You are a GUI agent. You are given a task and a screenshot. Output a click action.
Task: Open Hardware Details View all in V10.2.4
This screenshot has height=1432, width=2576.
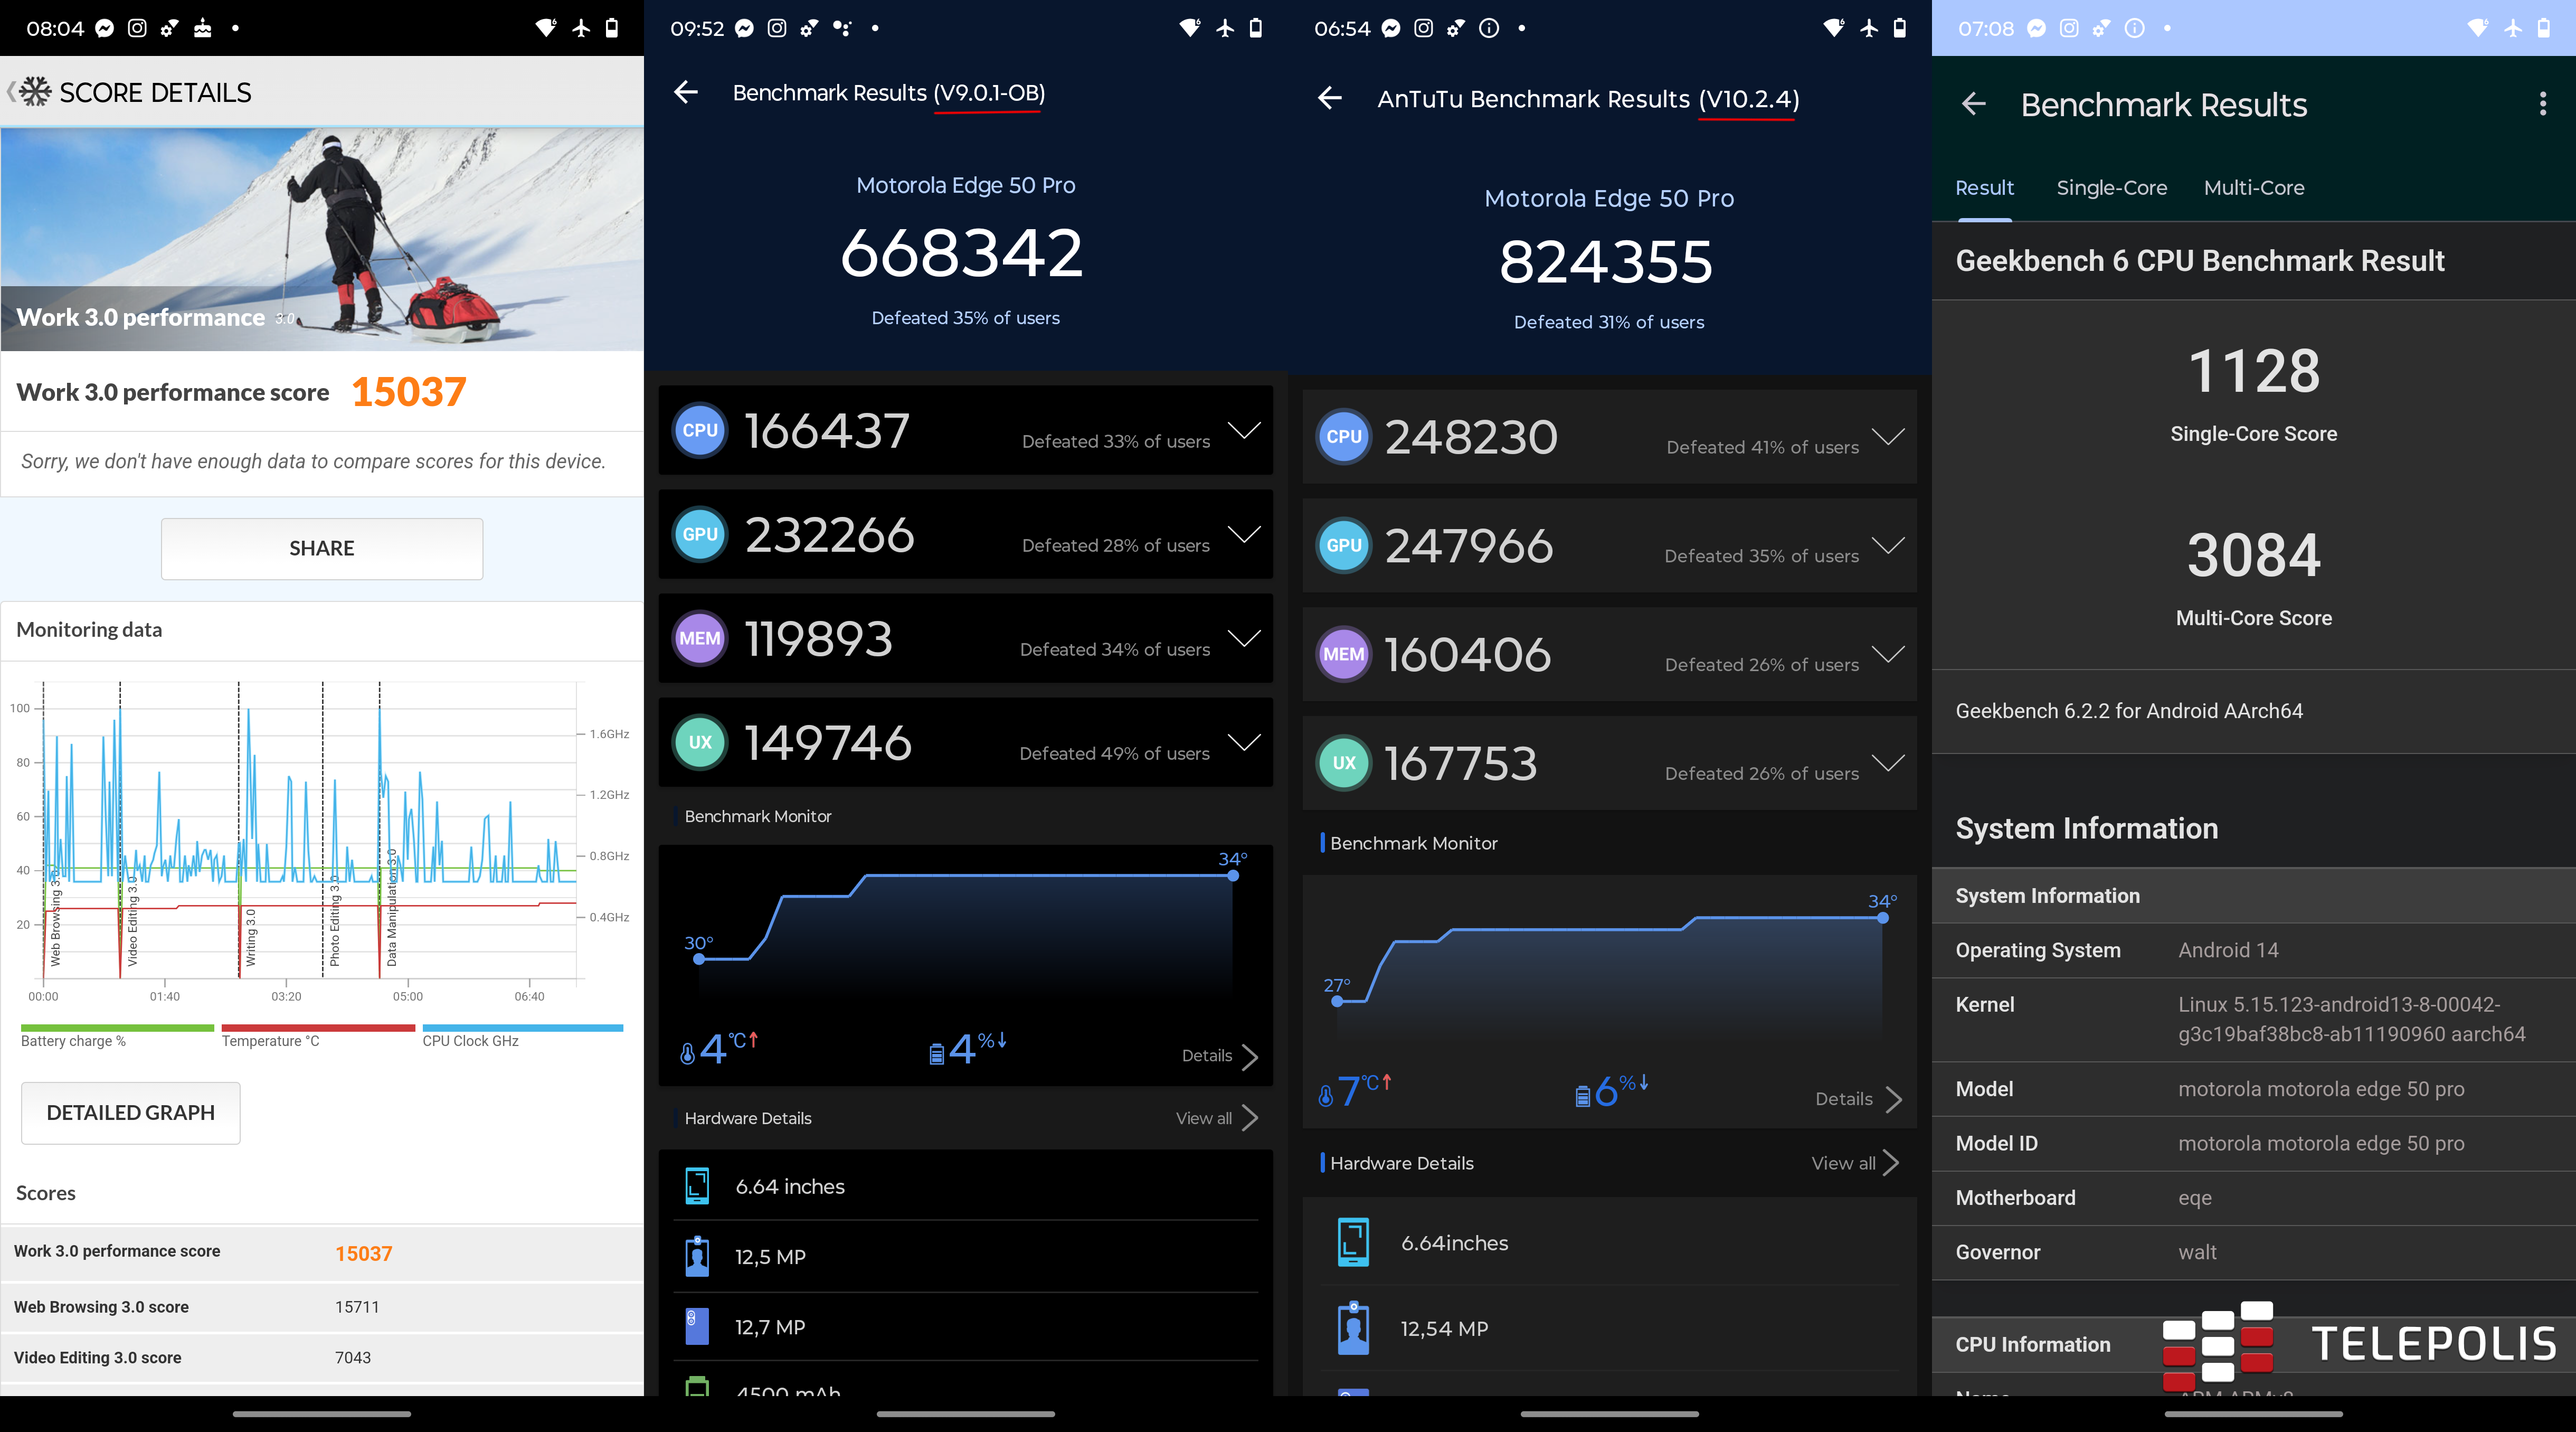point(1855,1163)
